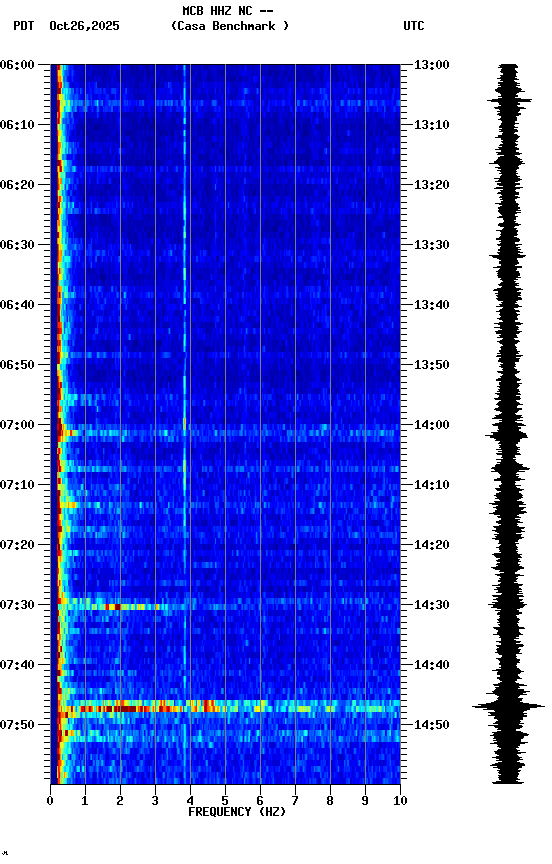
Task: Click the 10 Hz frequency tick label
Action: click(x=400, y=801)
